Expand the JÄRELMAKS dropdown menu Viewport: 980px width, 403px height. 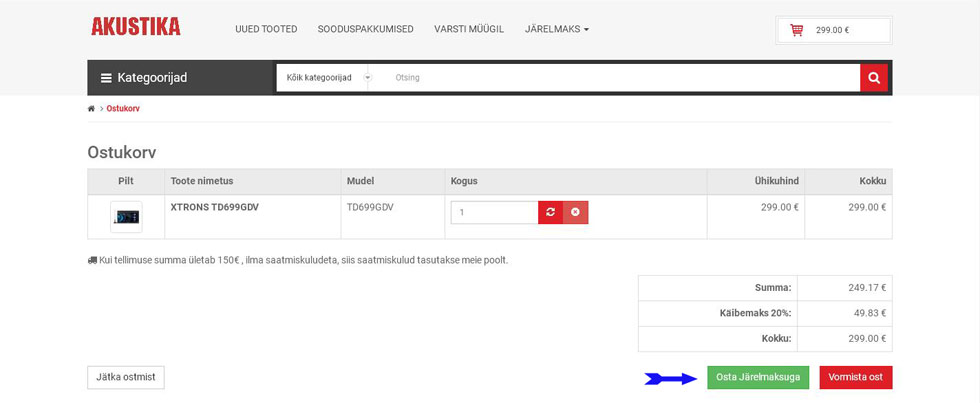557,29
